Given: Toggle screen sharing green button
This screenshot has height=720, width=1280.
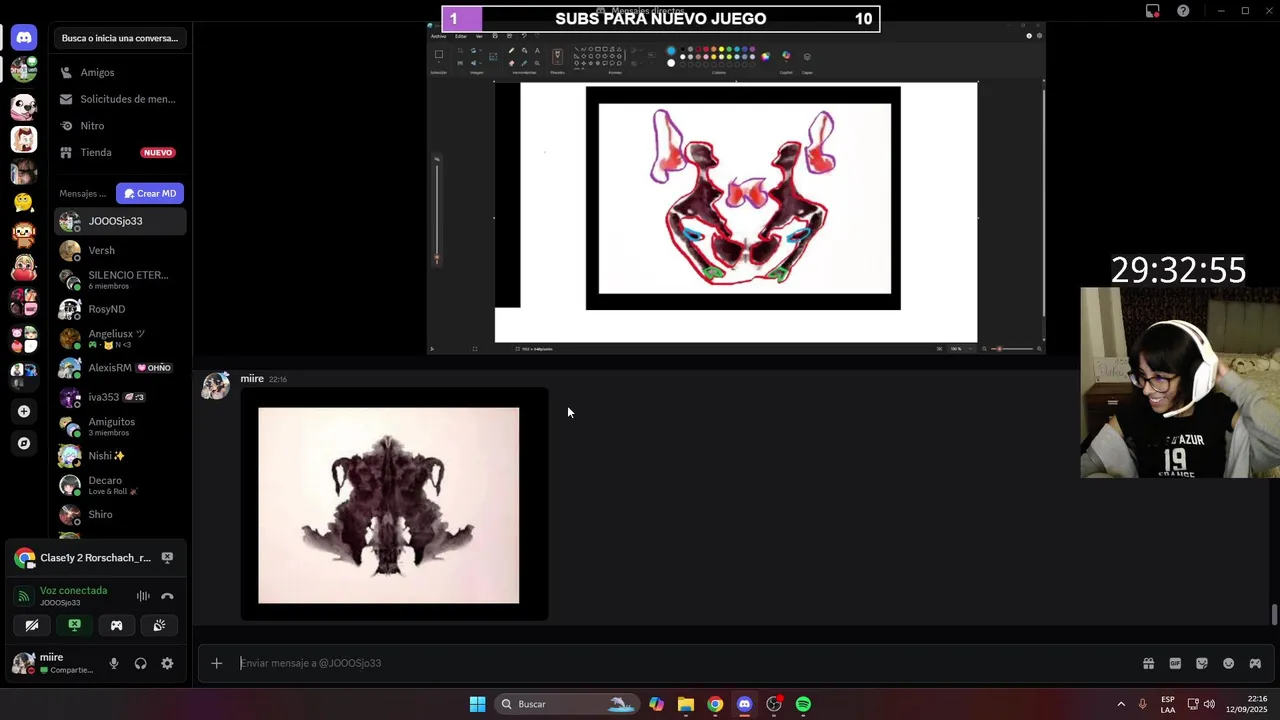Looking at the screenshot, I should pyautogui.click(x=74, y=625).
